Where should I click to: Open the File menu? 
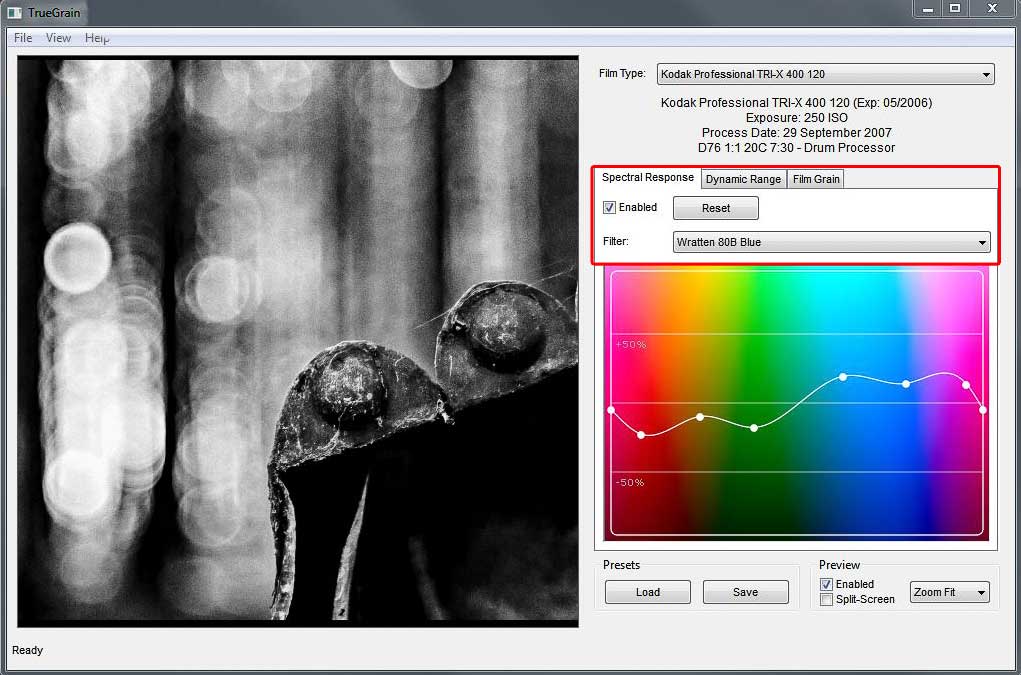pyautogui.click(x=23, y=38)
